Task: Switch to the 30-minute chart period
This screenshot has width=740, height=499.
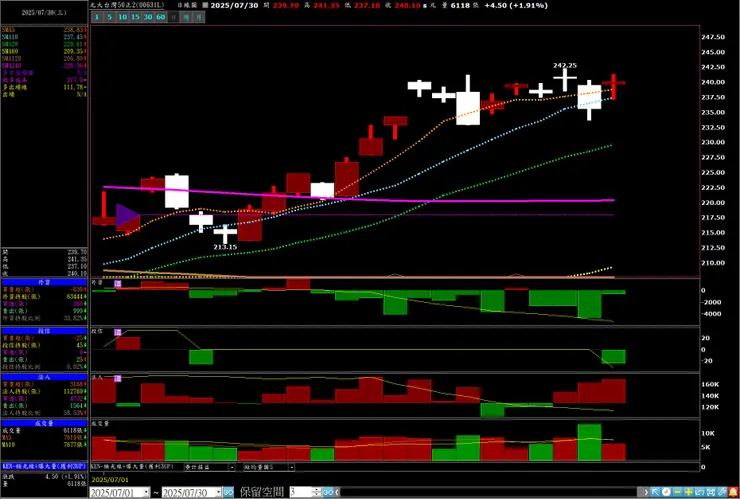Action: tap(148, 17)
